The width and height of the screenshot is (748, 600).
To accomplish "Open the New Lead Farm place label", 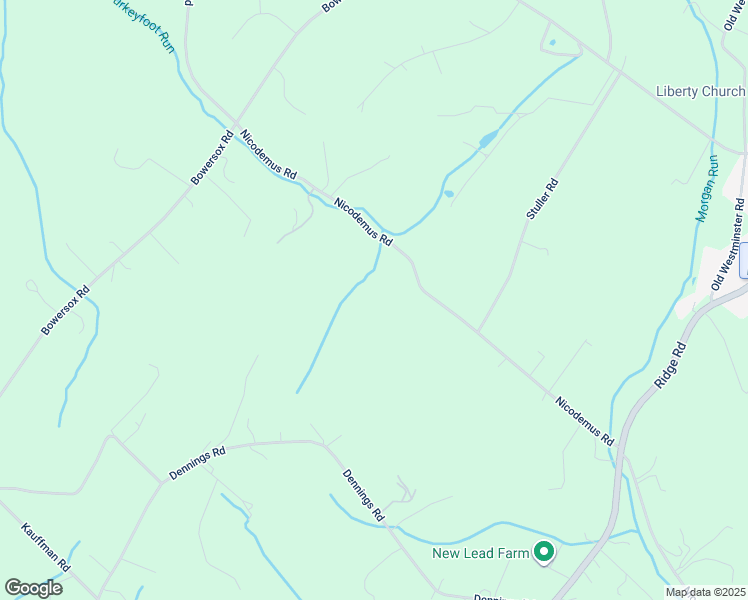I will coord(480,553).
